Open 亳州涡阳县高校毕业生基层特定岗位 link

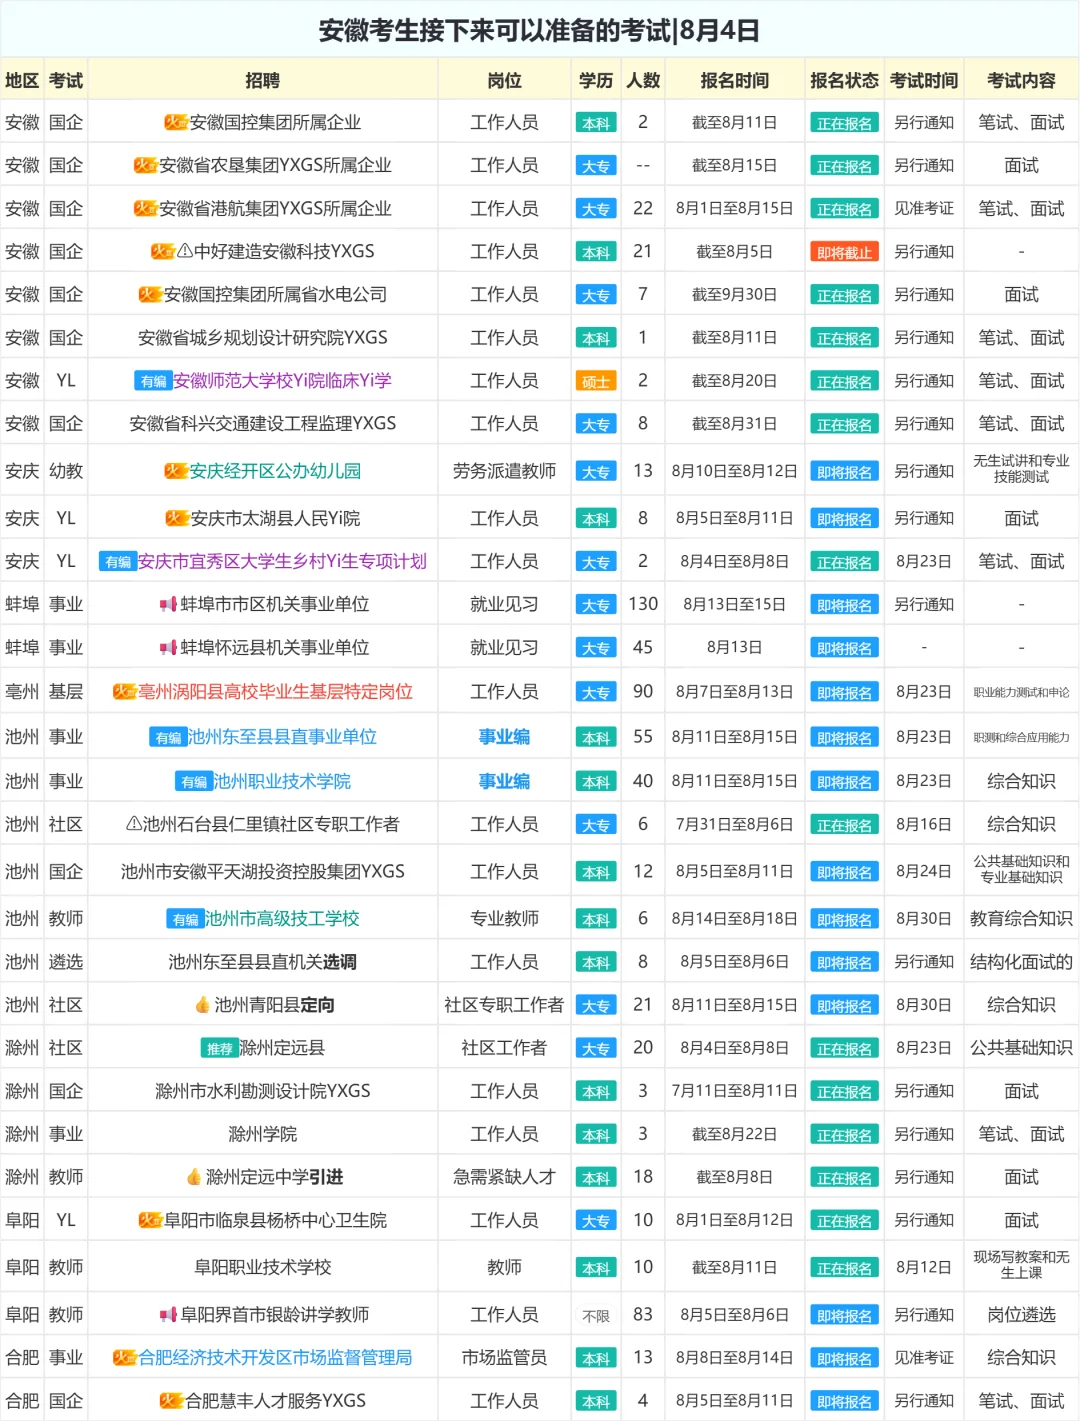coord(275,692)
